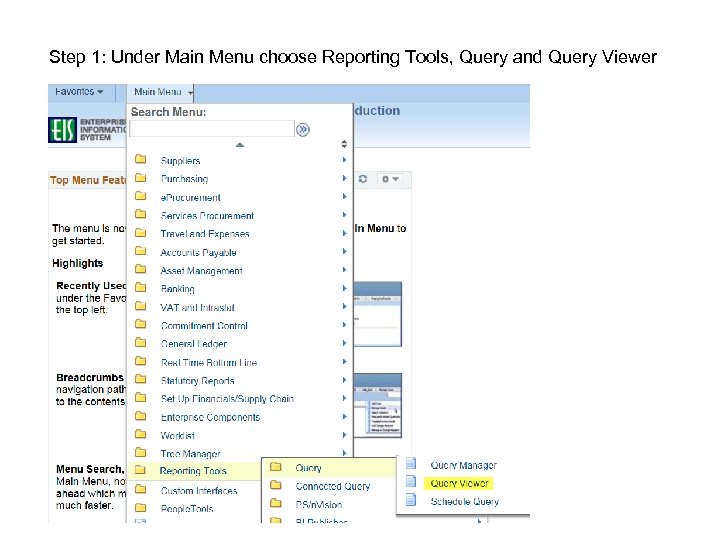Expand the General Ledger submenu arrow

point(344,343)
